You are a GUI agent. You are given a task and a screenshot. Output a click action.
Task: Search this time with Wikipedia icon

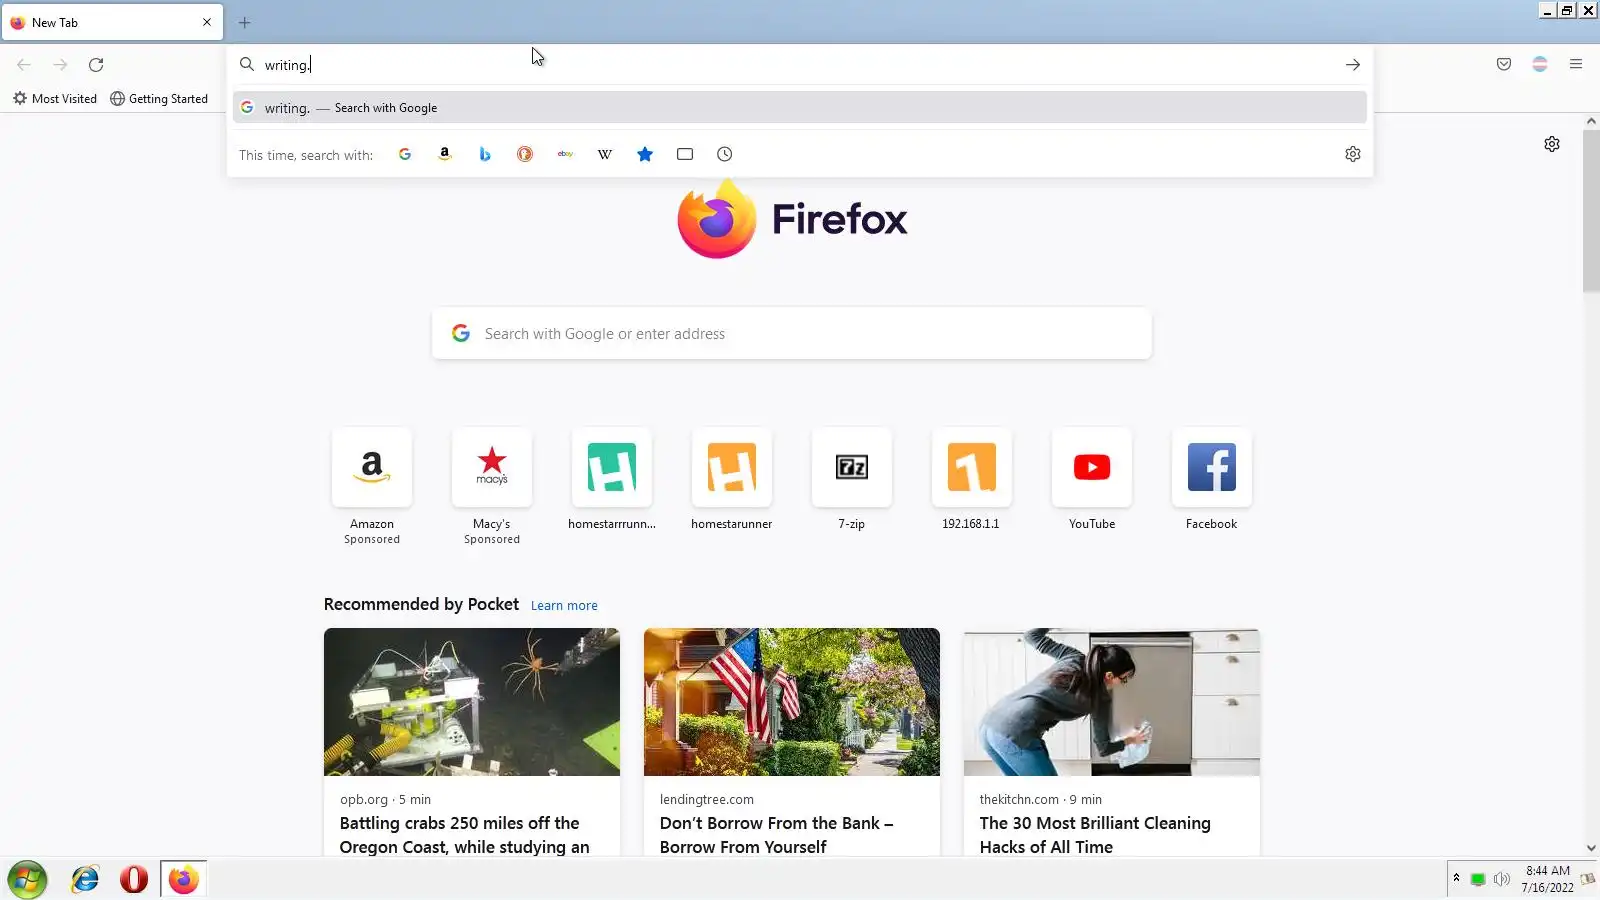pos(605,154)
